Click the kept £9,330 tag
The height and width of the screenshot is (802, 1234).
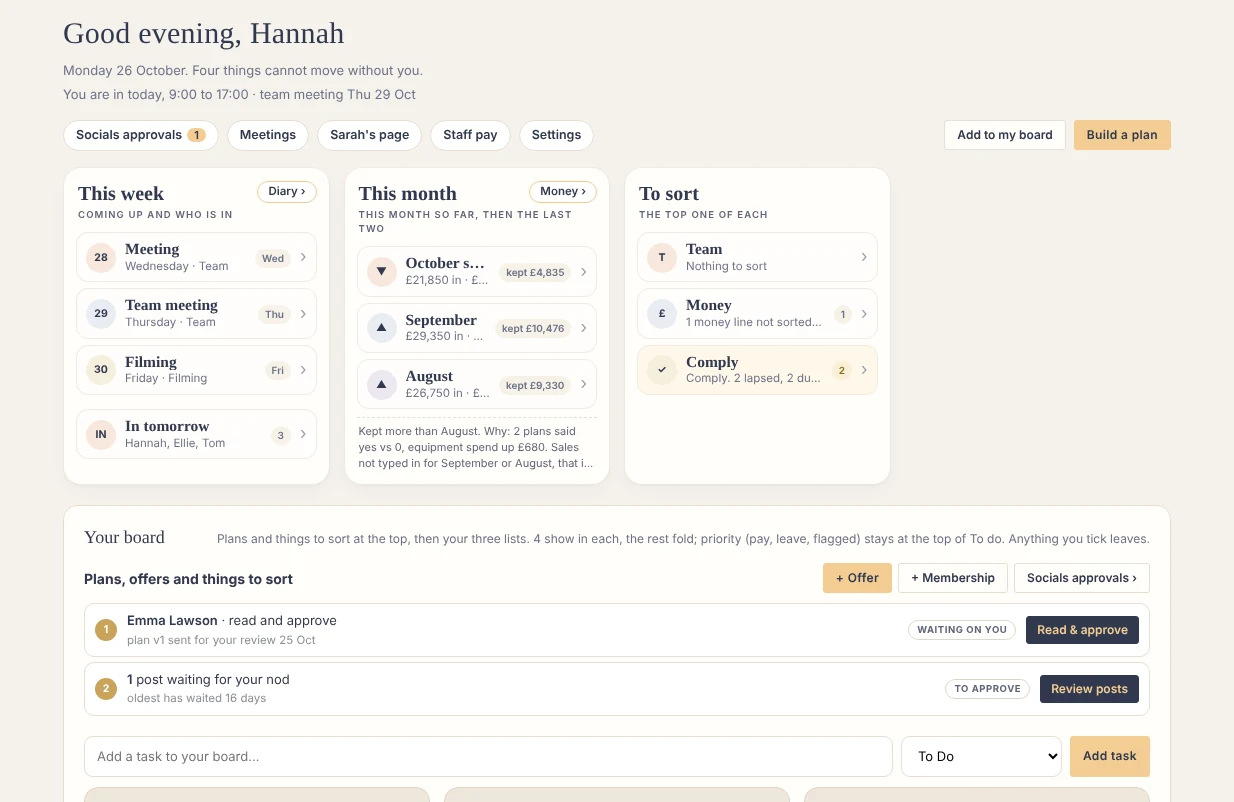click(x=535, y=385)
